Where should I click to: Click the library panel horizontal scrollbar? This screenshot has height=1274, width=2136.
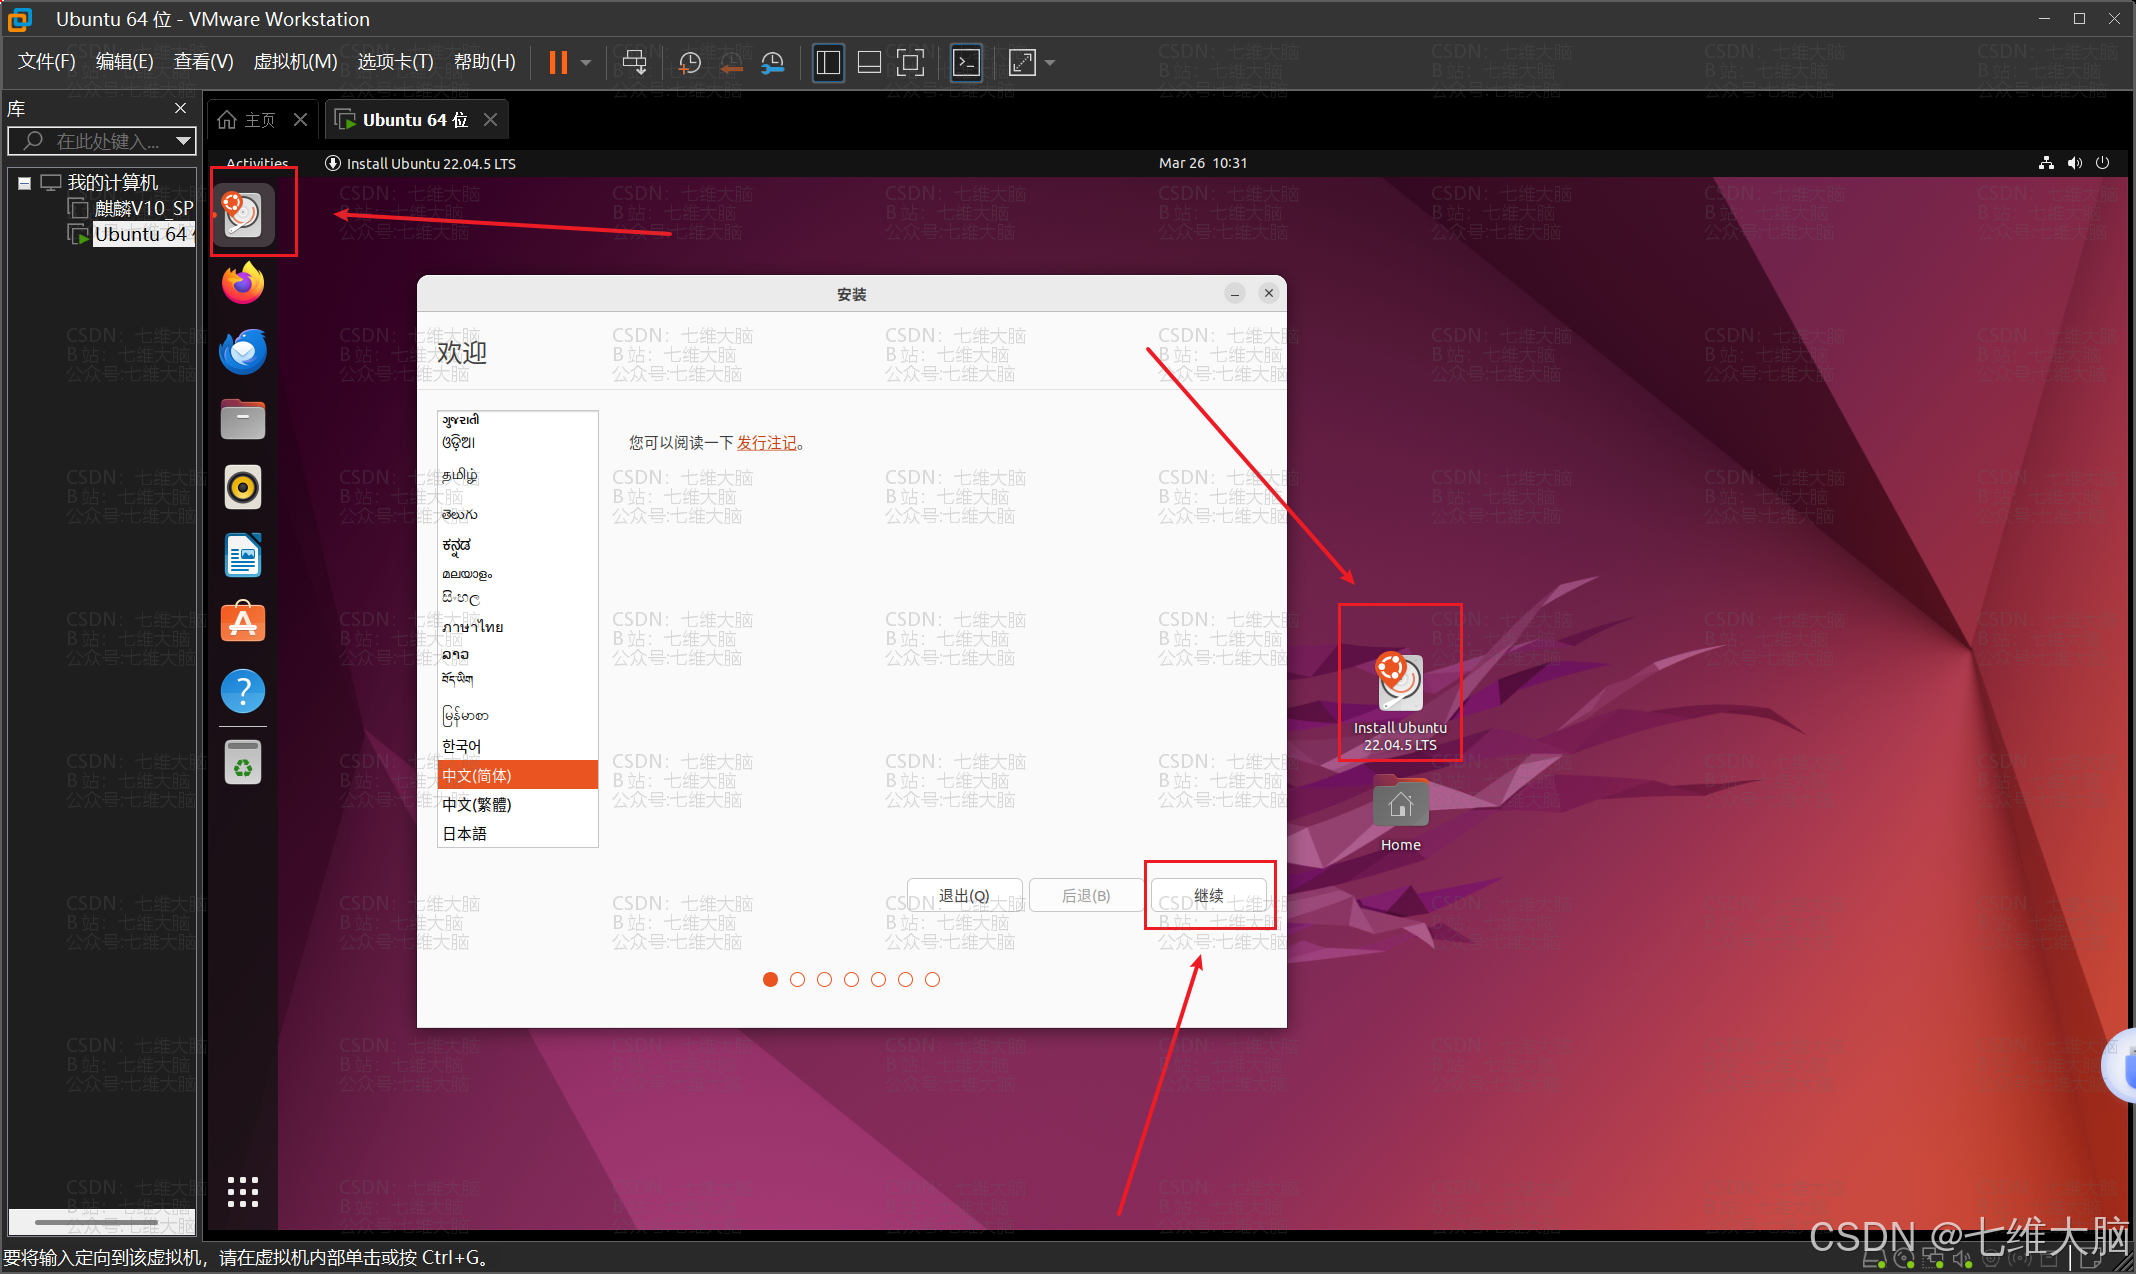point(96,1221)
